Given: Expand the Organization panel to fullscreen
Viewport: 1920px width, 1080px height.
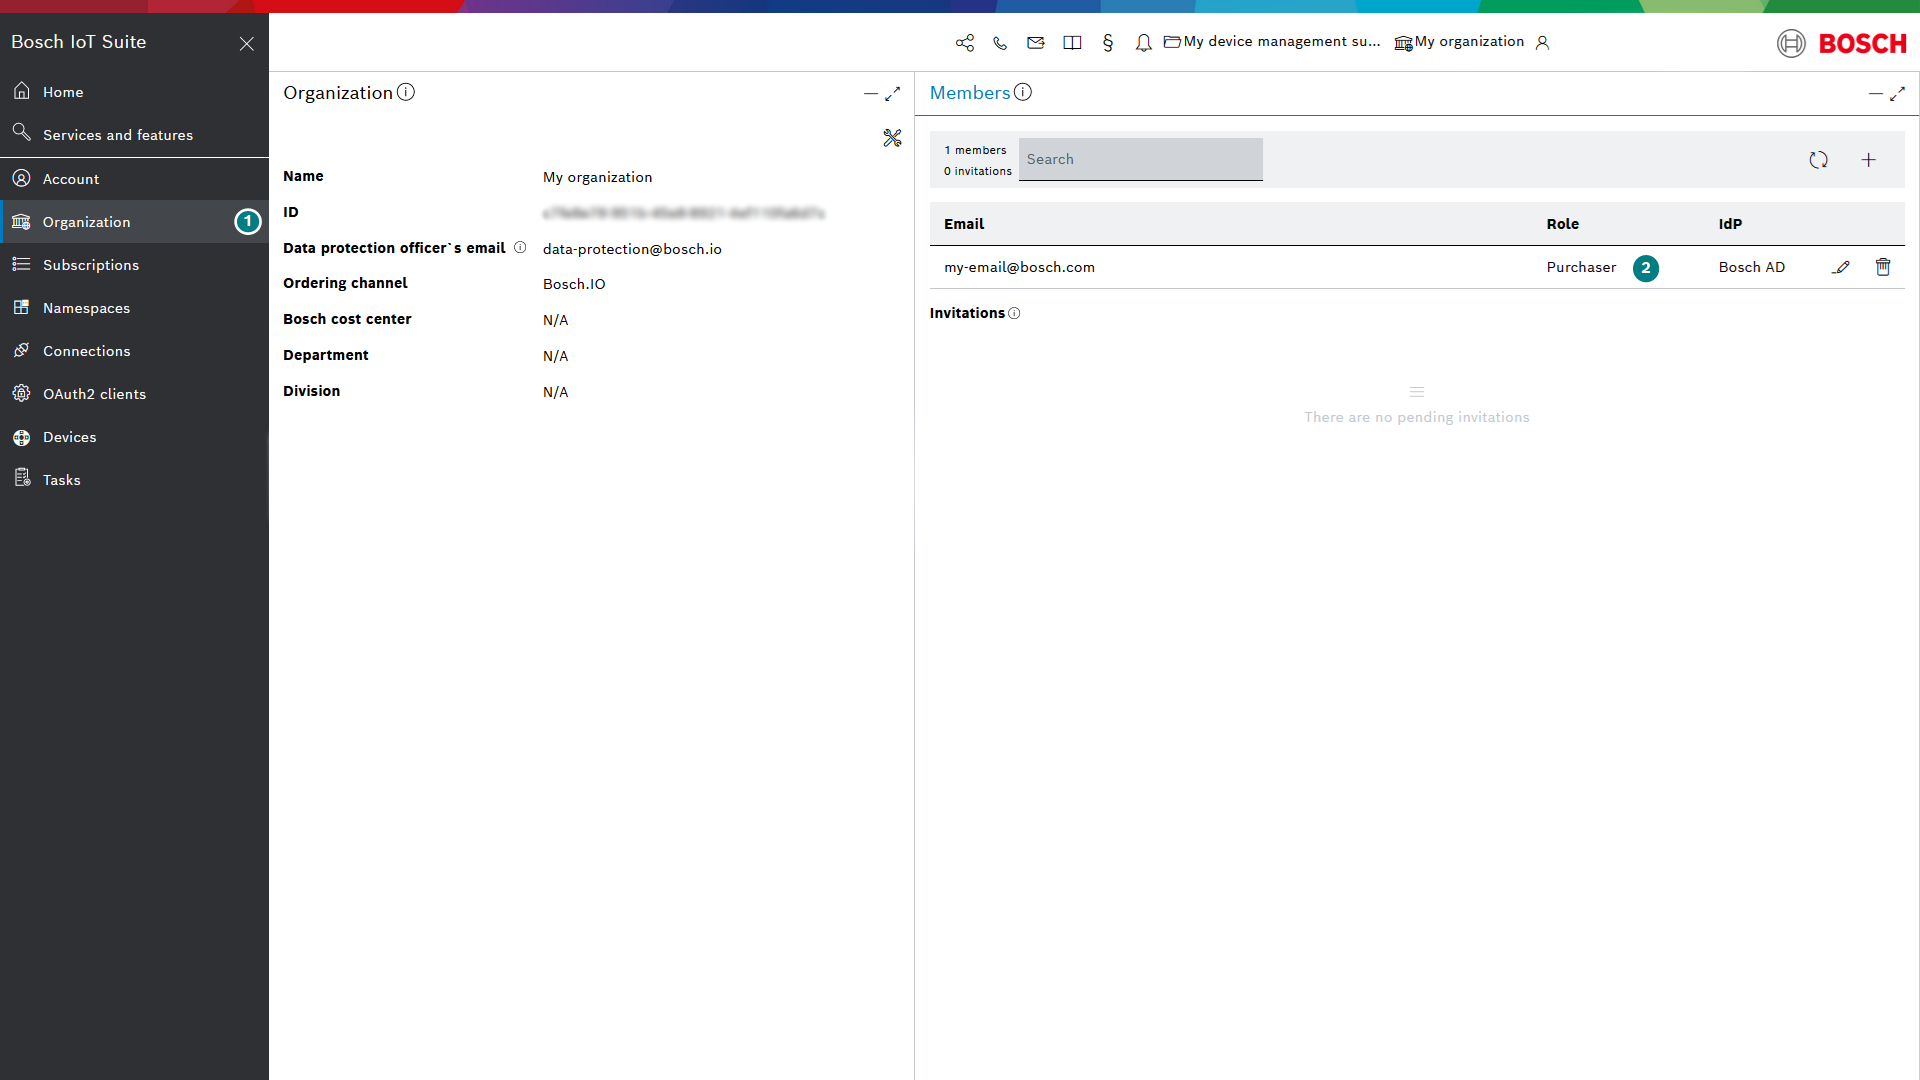Looking at the screenshot, I should click(893, 93).
